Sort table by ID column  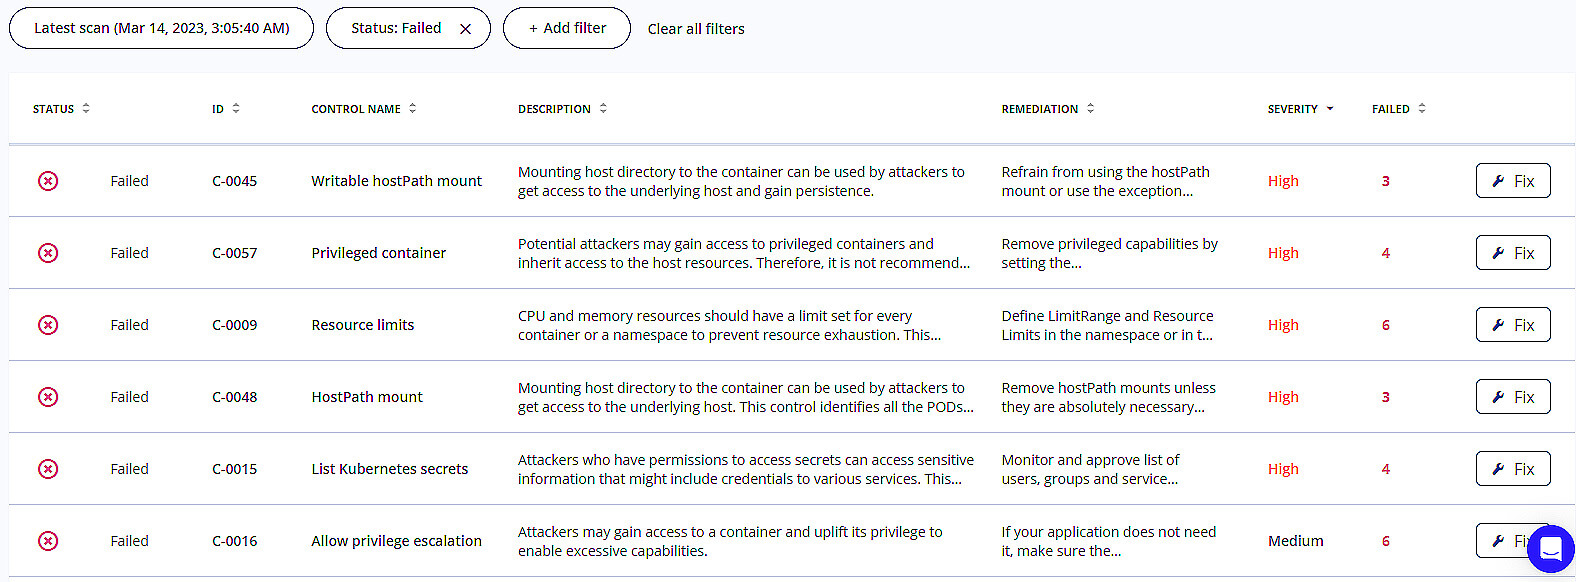pyautogui.click(x=226, y=109)
